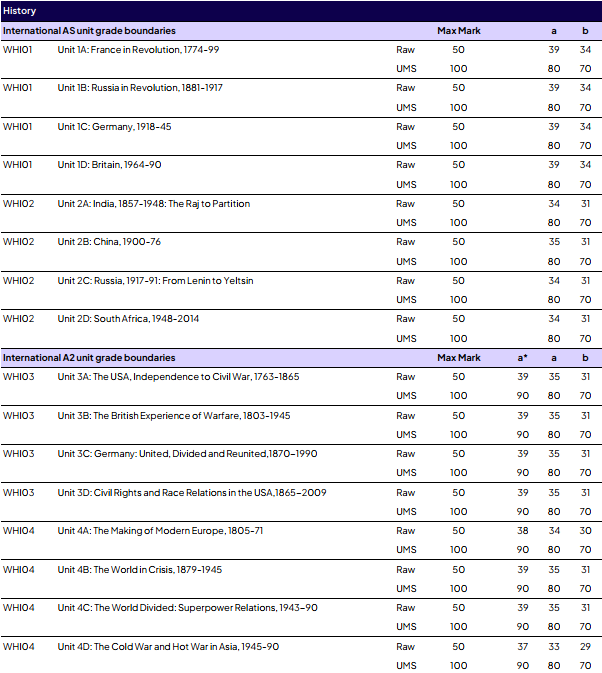
Task: Click raw 'b' mark 31 for Unit 2C
Action: (x=585, y=281)
